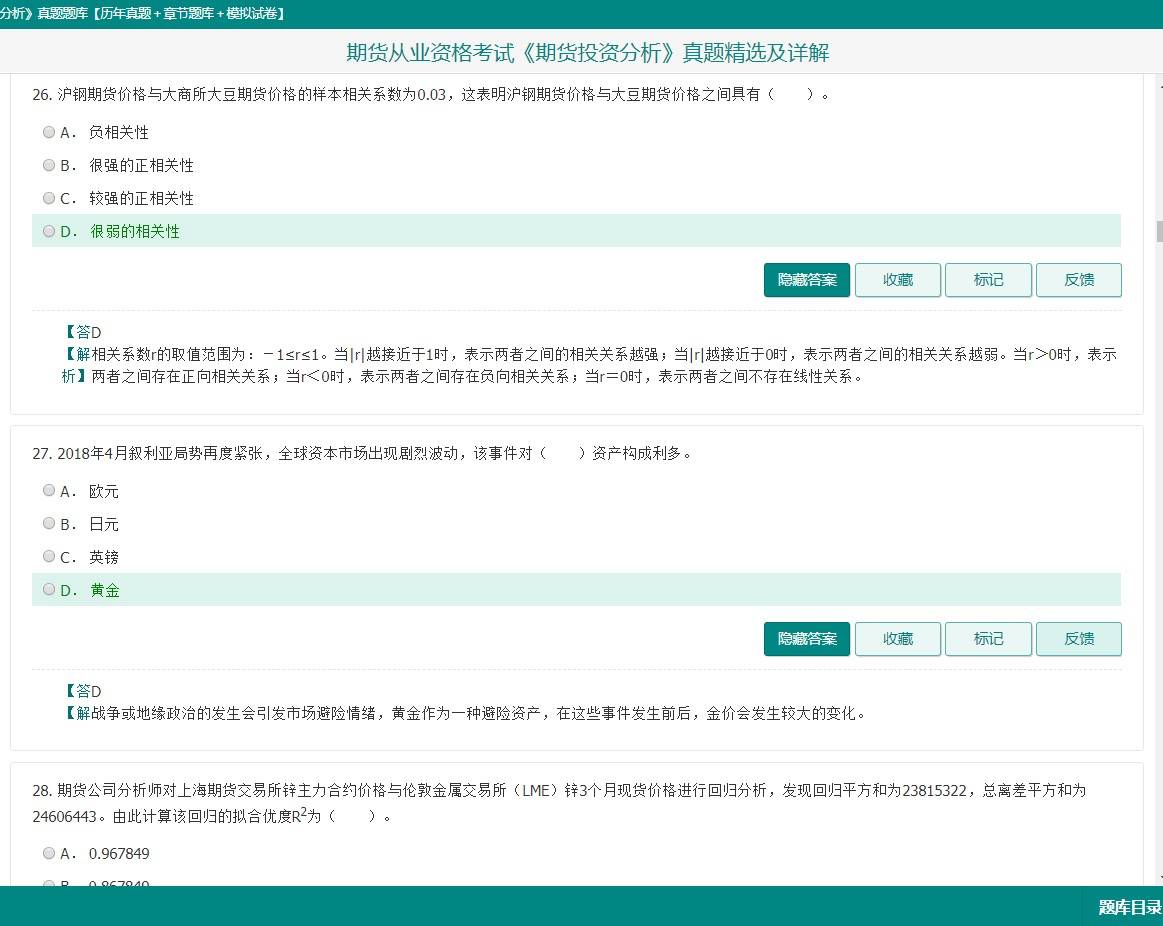Select option C 英镑

49,557
